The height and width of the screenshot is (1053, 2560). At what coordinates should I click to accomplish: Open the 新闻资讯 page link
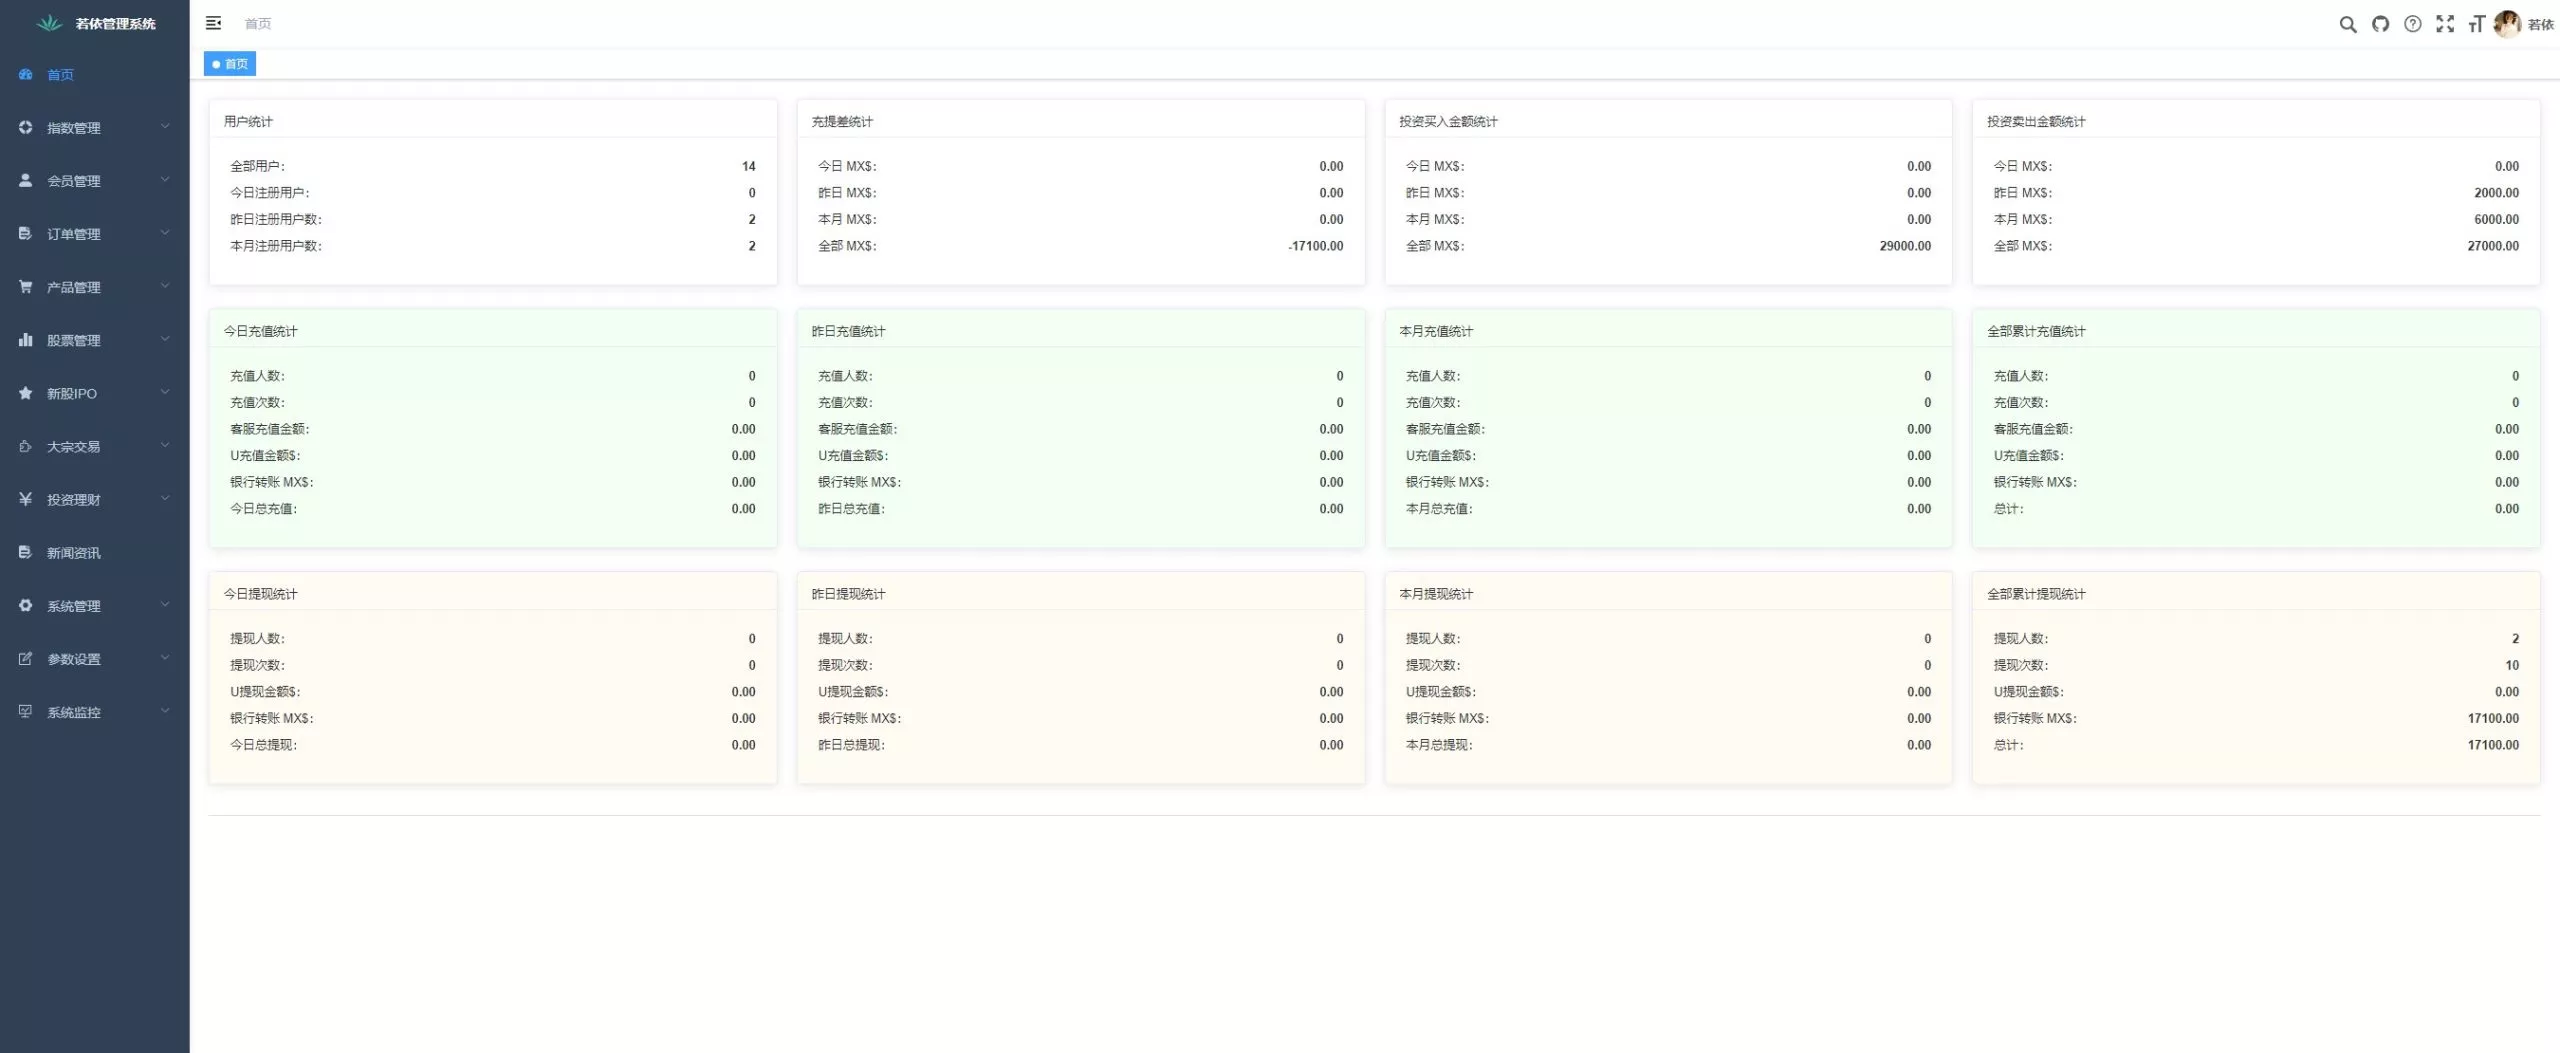pos(74,553)
